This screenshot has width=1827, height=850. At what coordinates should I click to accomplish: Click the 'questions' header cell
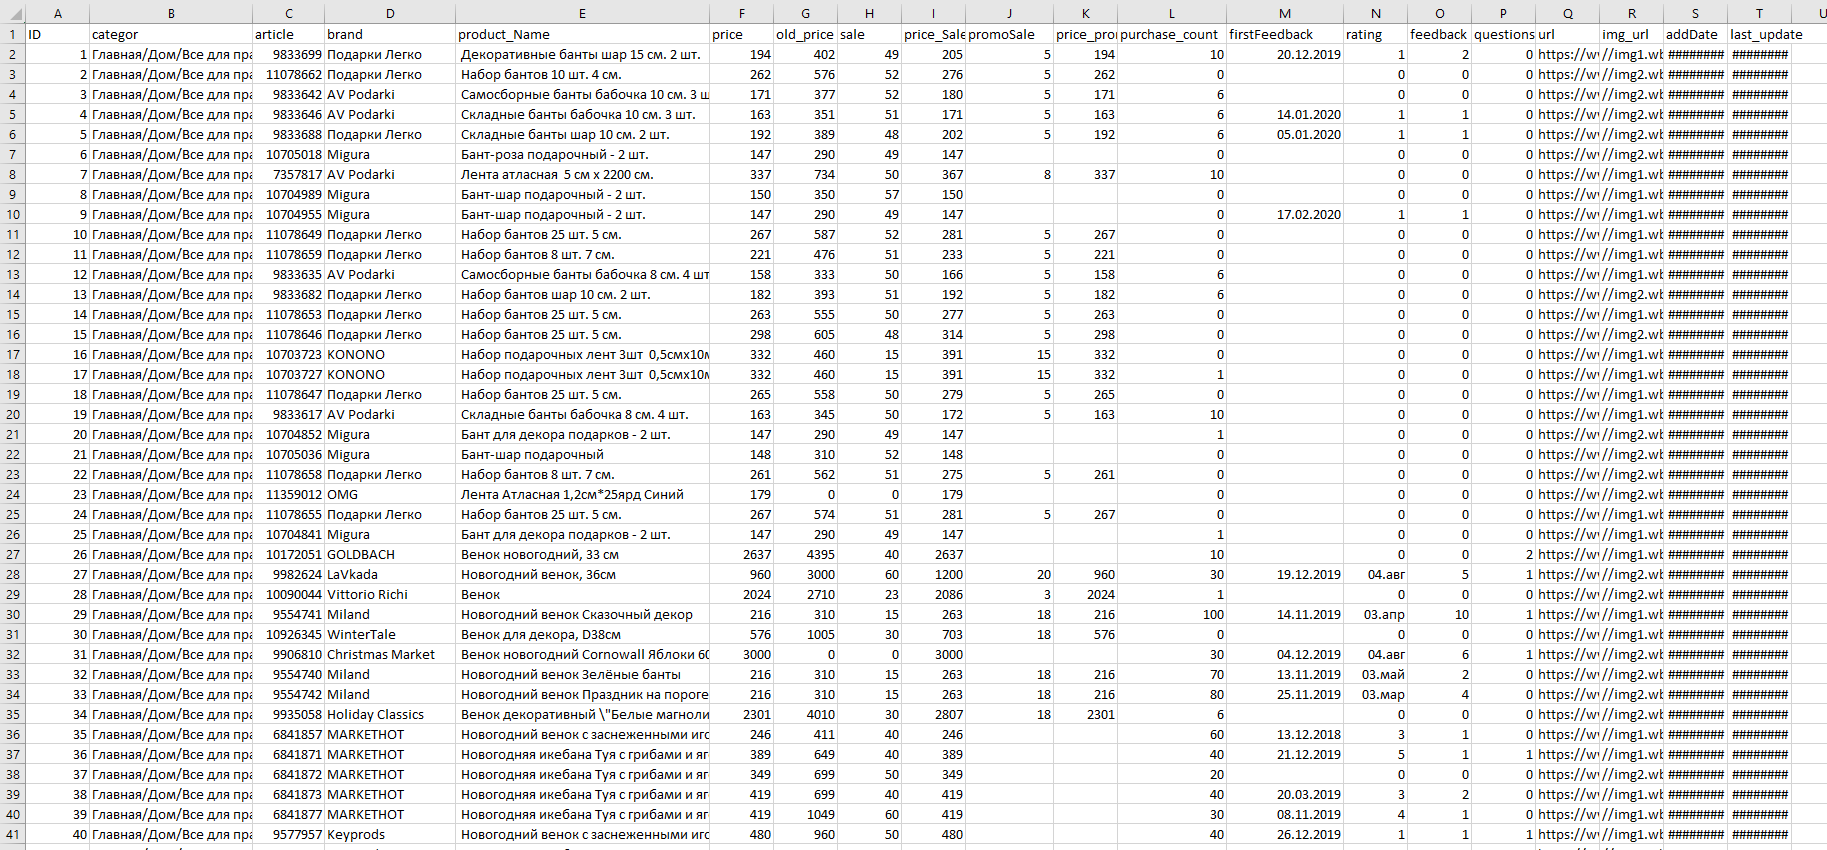pyautogui.click(x=1503, y=34)
